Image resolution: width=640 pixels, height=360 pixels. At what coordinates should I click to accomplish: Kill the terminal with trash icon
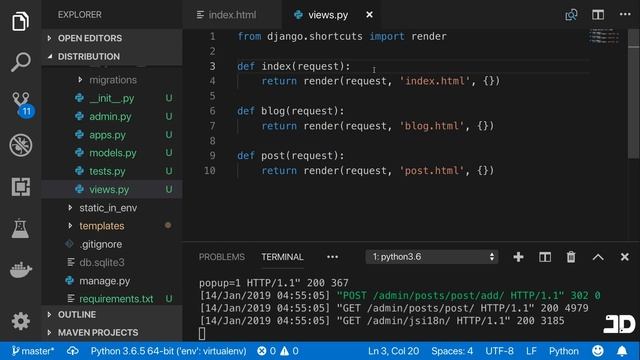571,257
